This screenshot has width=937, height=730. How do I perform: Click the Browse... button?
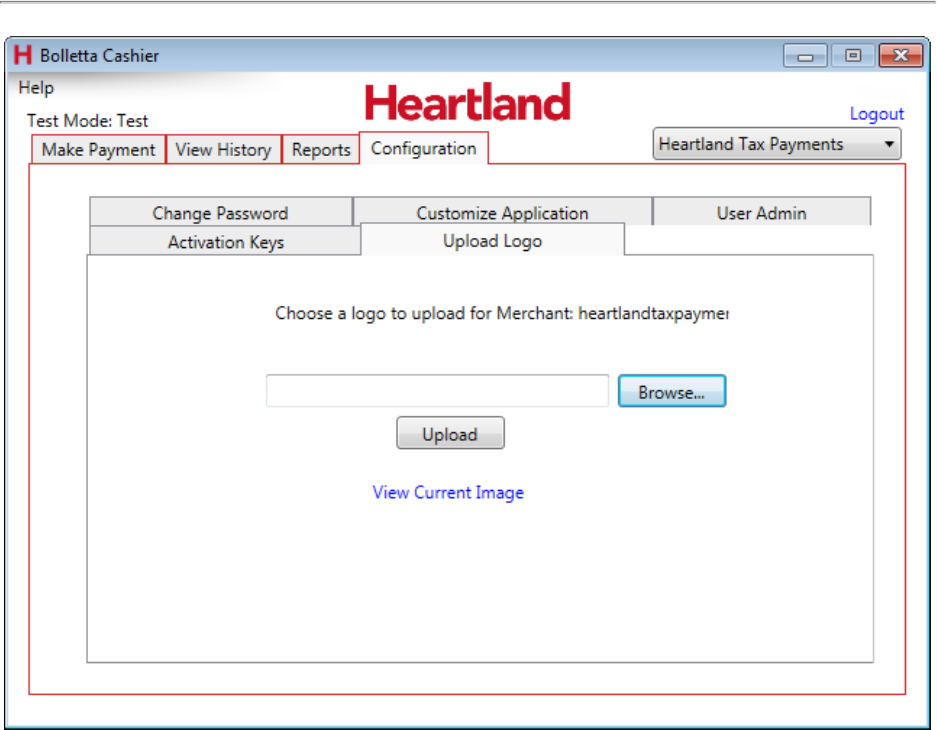672,391
